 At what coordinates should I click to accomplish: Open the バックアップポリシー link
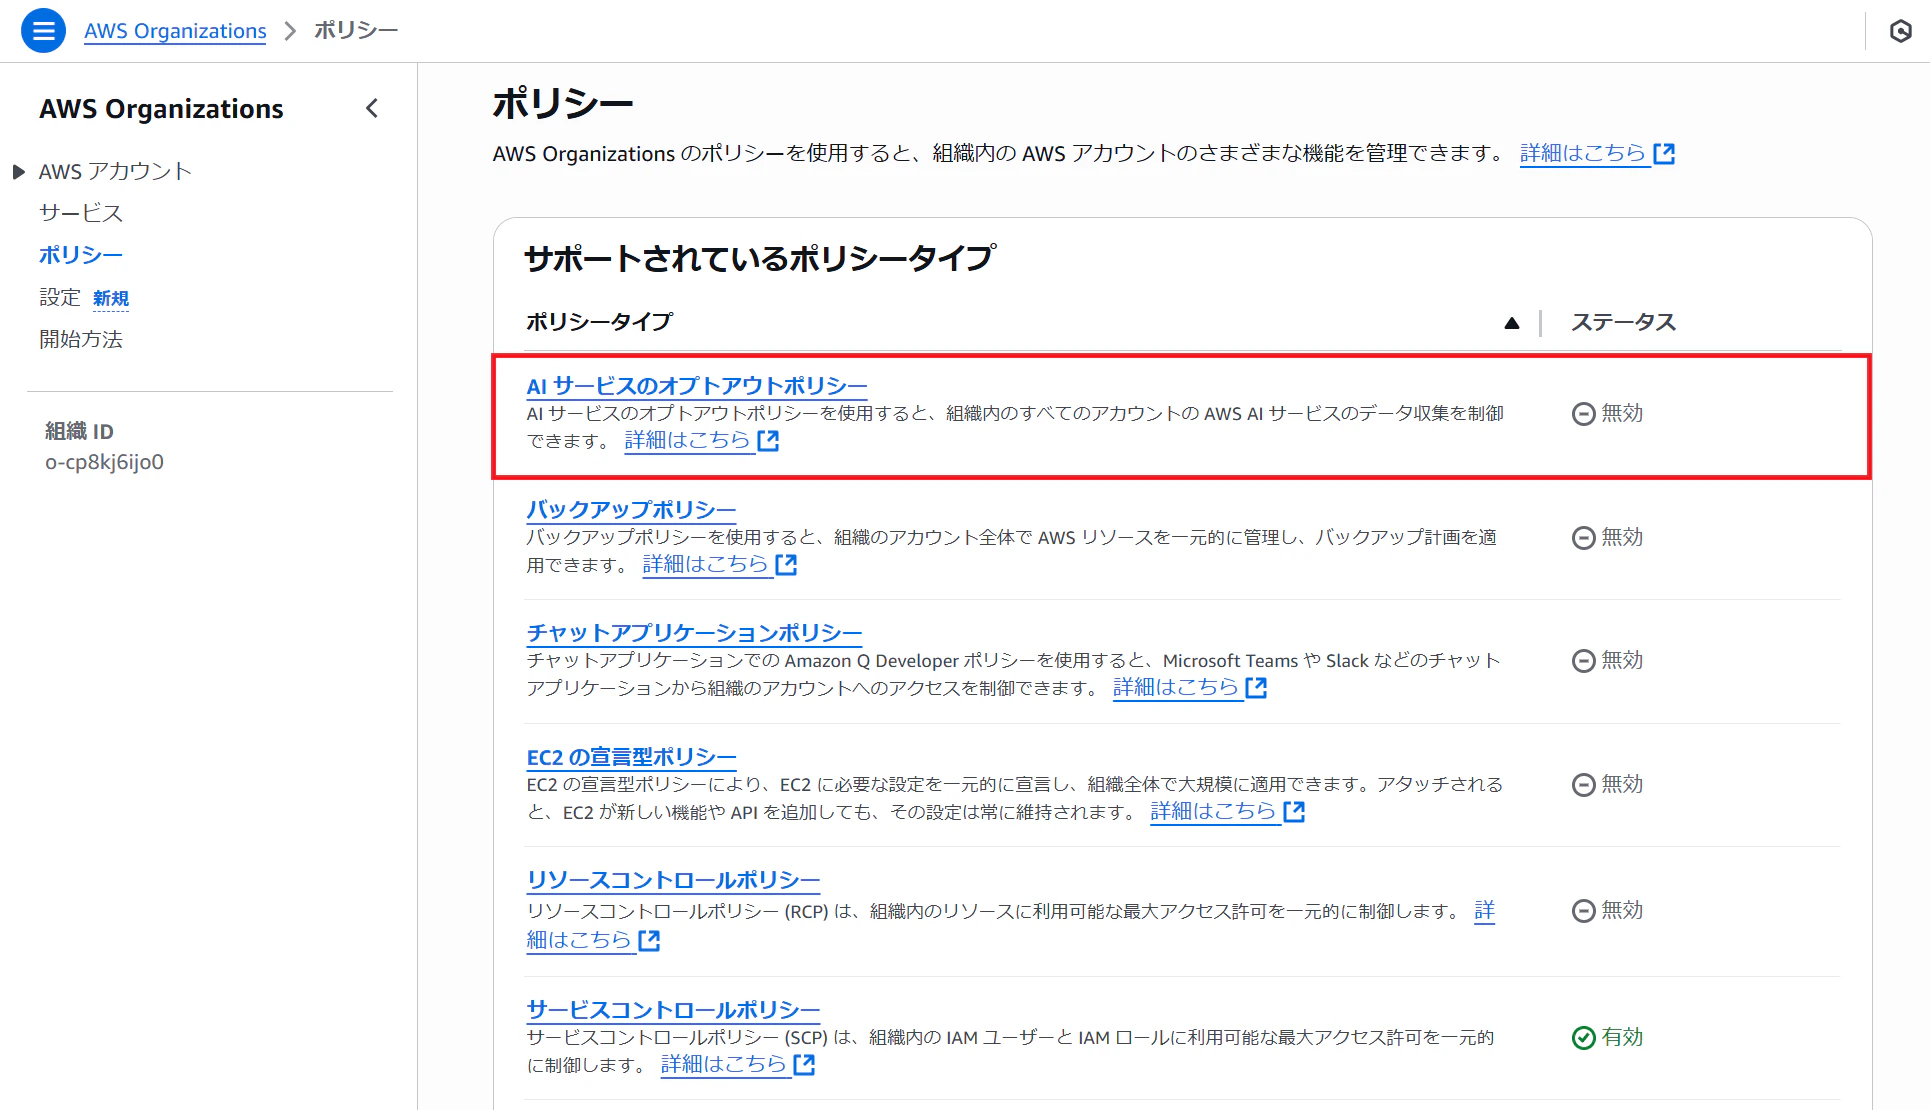coord(631,510)
